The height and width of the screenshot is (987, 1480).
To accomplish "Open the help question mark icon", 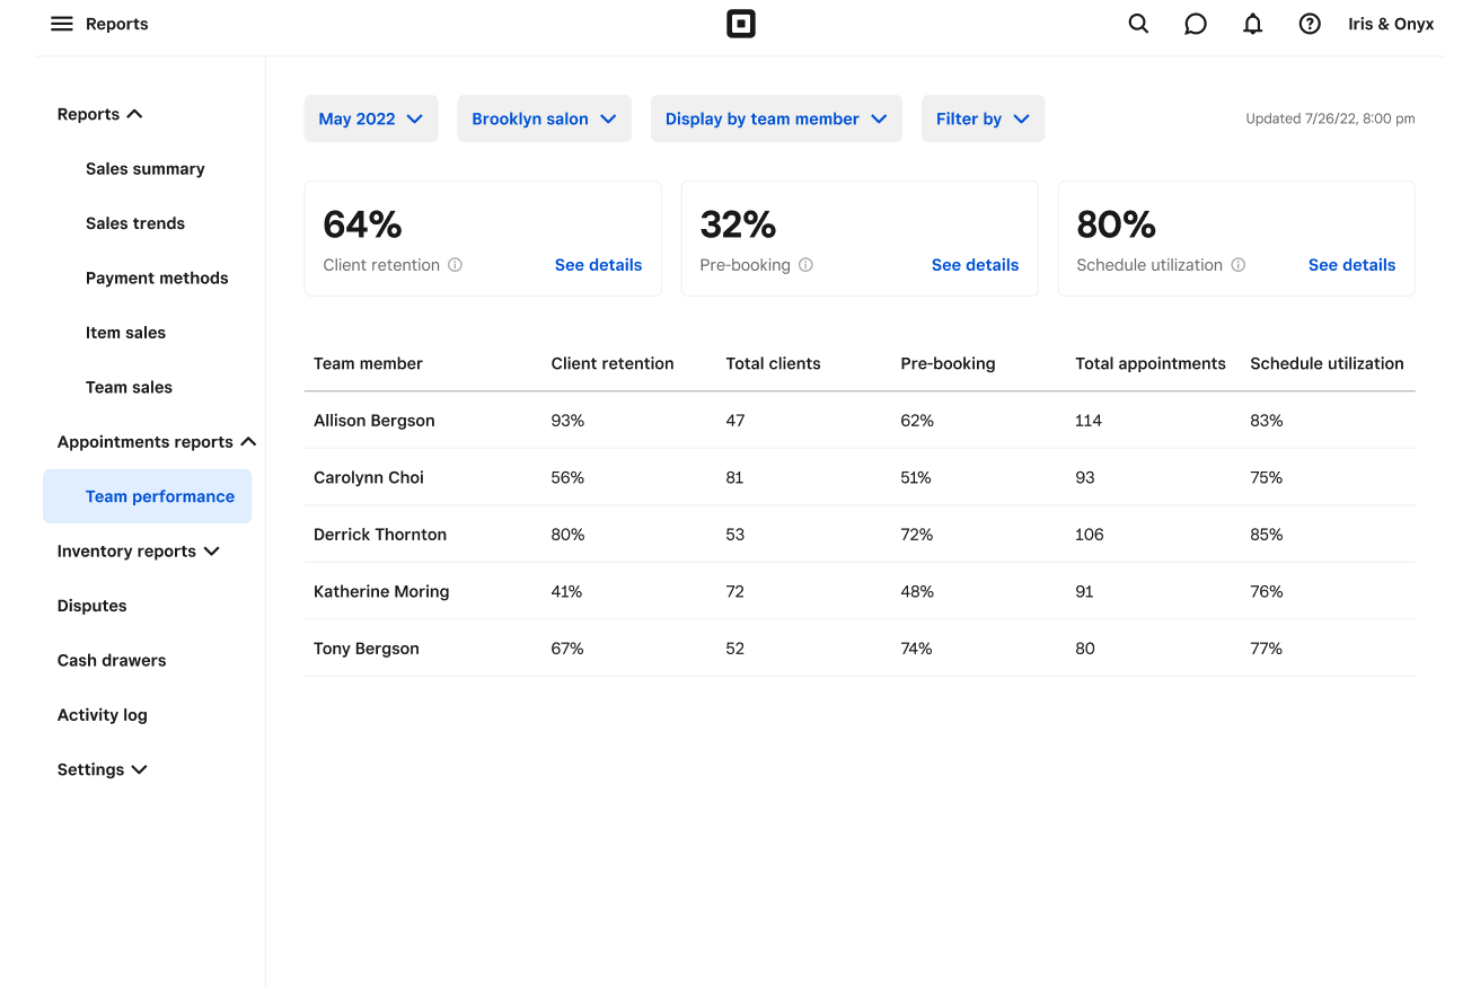I will click(1309, 23).
